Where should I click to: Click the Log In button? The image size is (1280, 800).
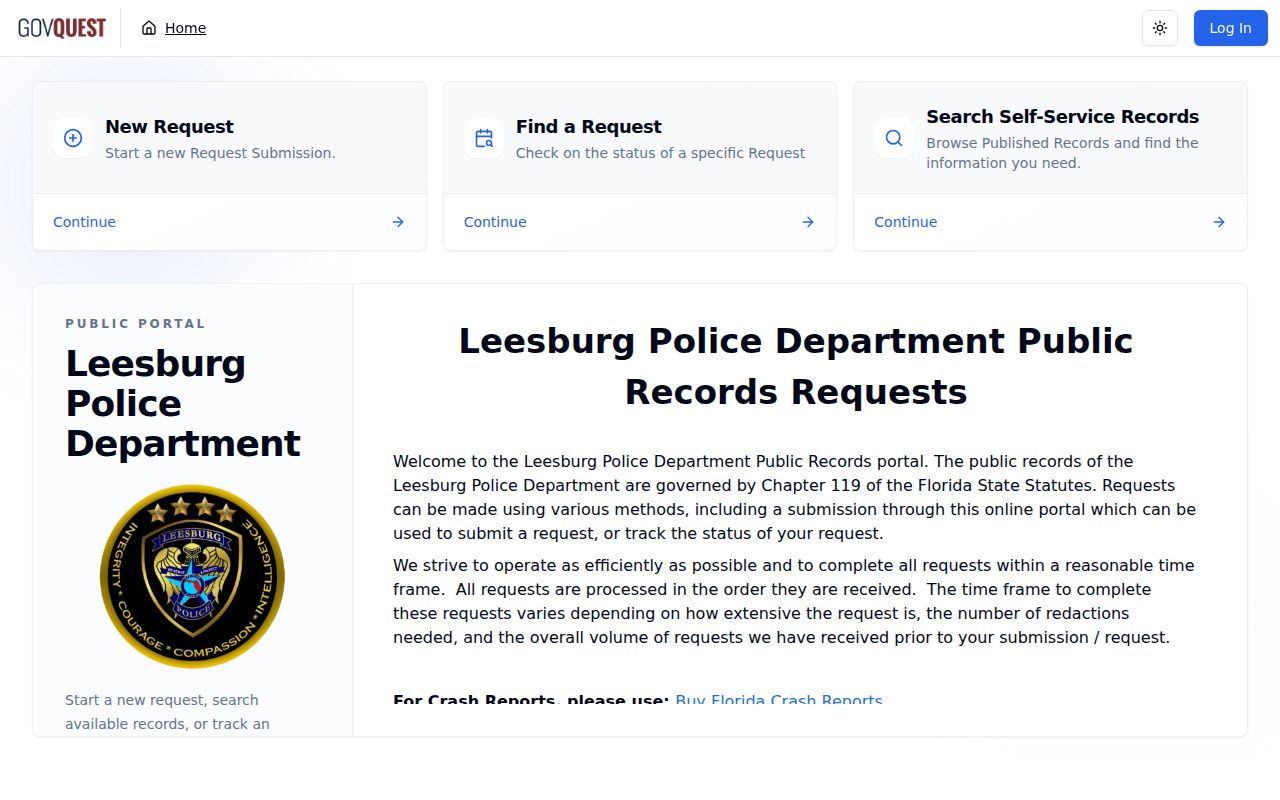(x=1230, y=28)
